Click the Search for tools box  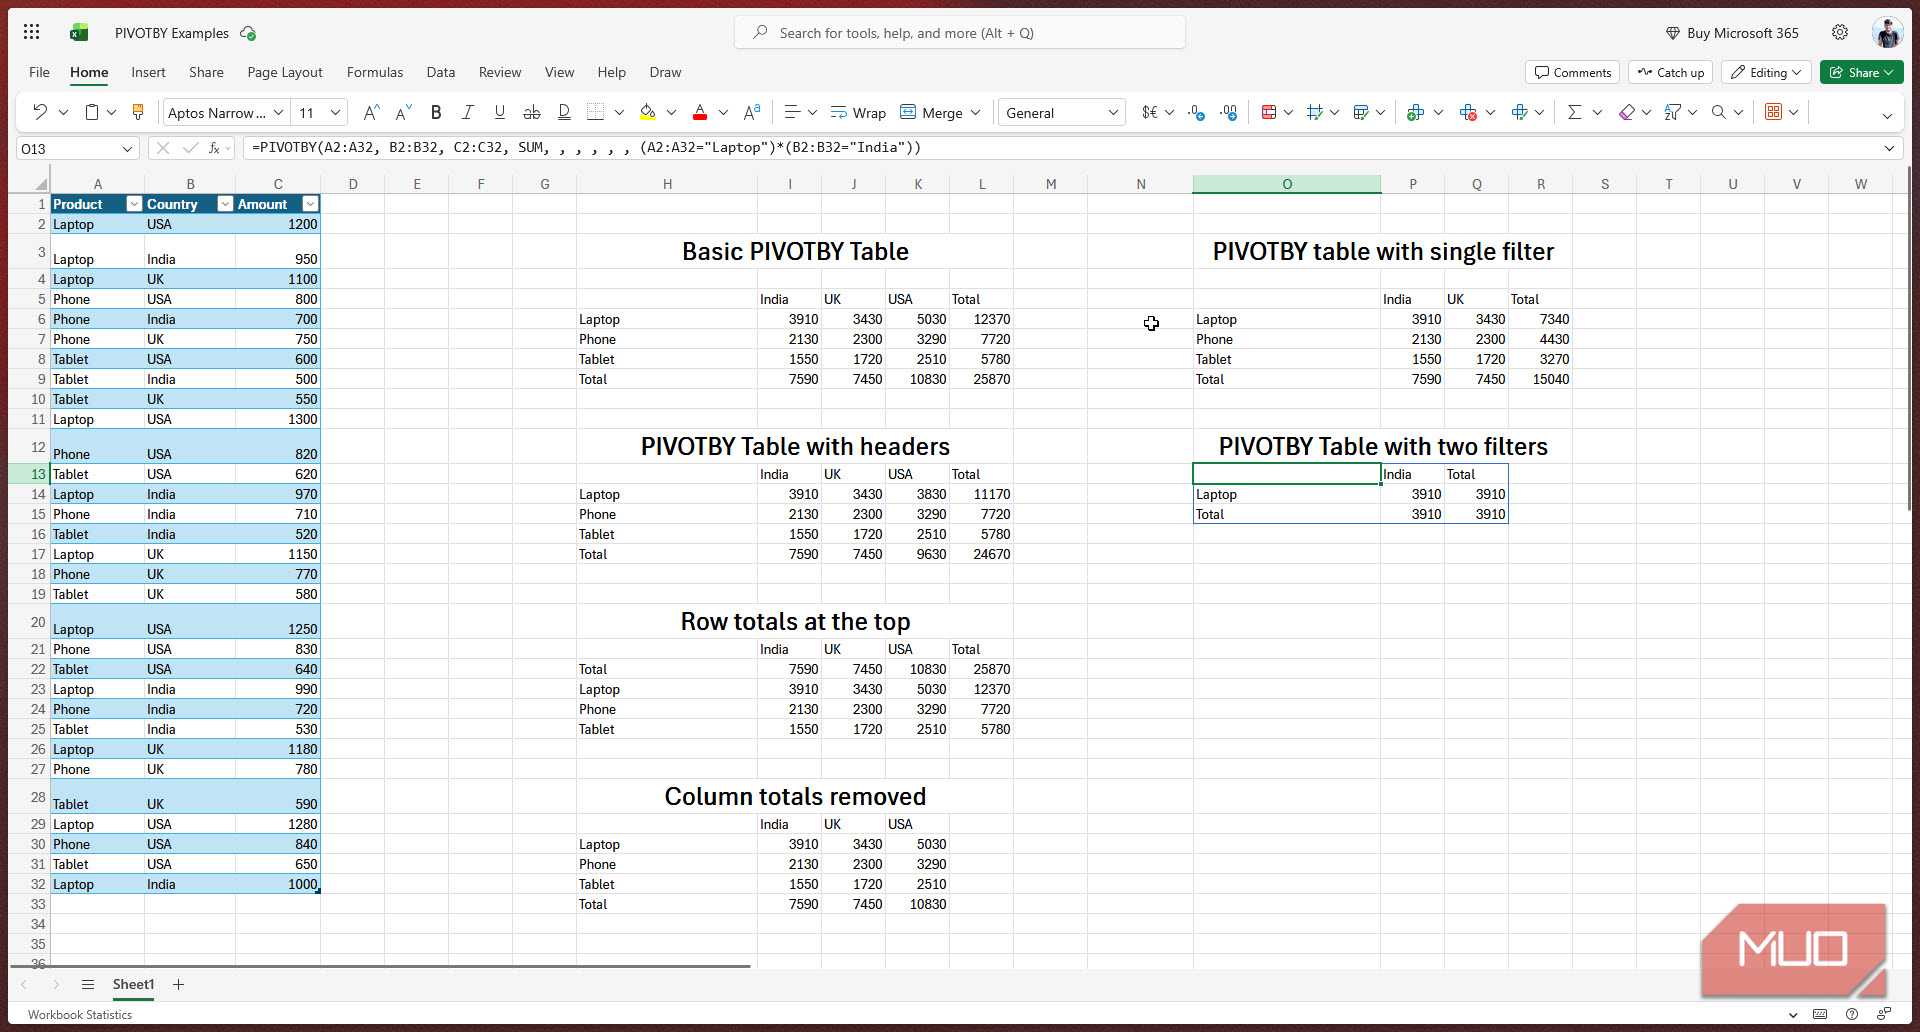(960, 33)
